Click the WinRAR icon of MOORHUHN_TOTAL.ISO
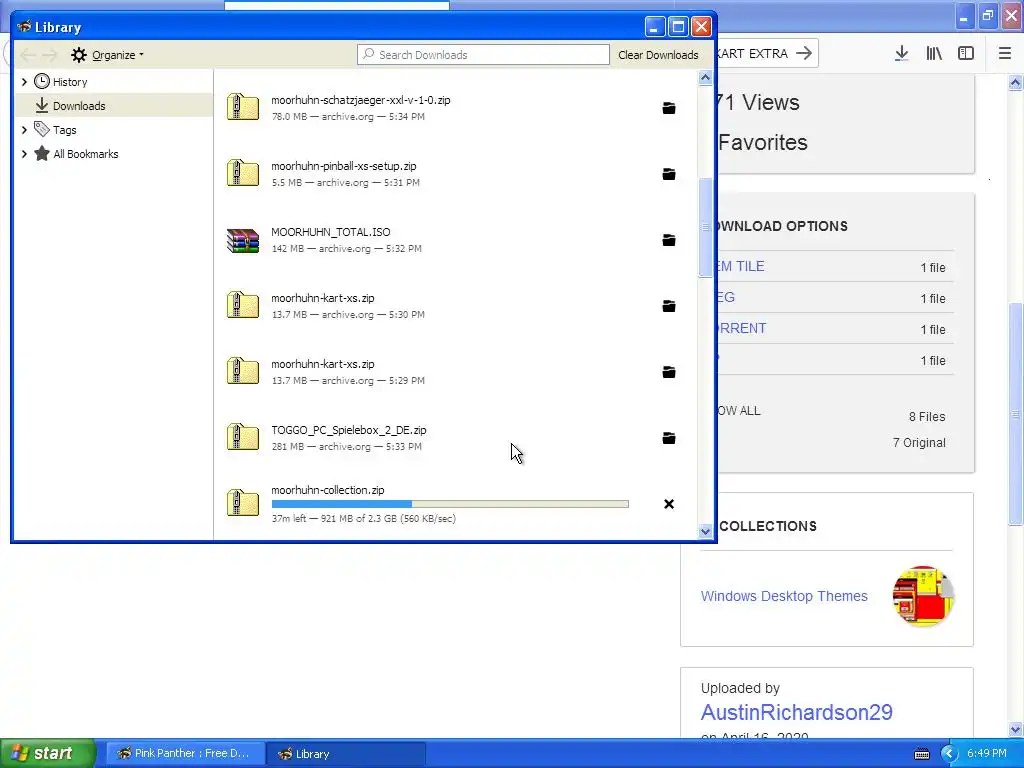Viewport: 1024px width, 768px height. coord(243,240)
